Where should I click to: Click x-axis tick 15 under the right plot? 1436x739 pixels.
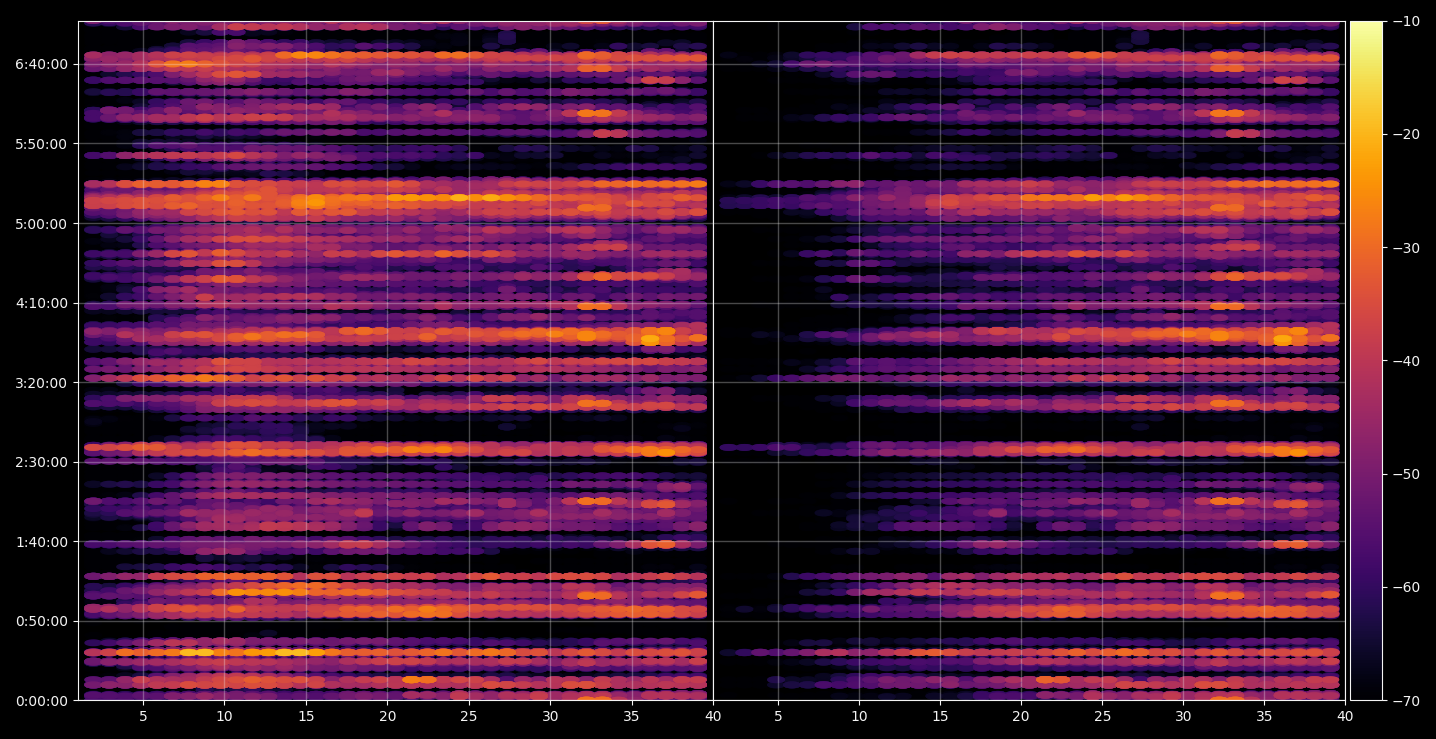pos(940,717)
